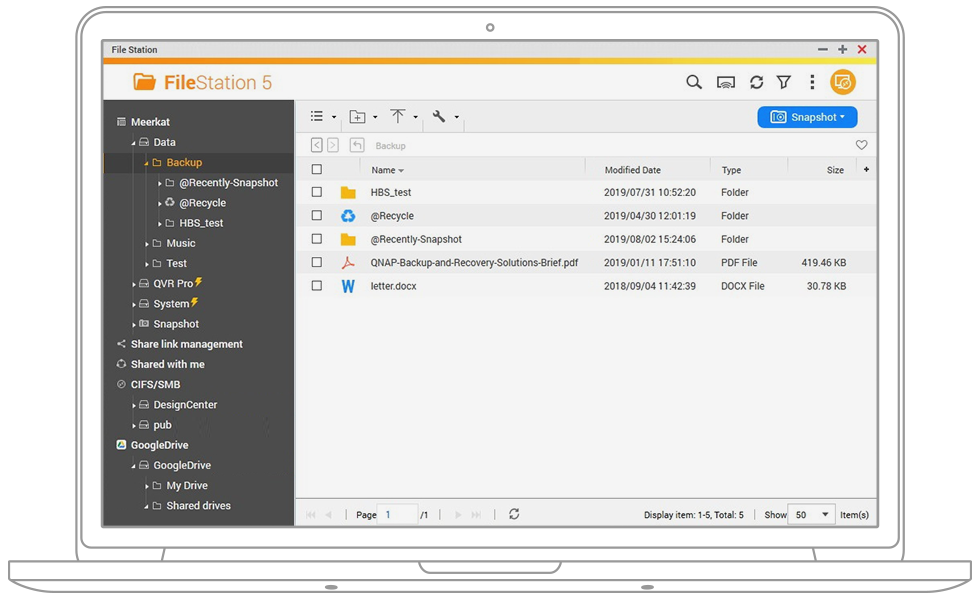Open the network media player icon
980x600 pixels.
726,83
